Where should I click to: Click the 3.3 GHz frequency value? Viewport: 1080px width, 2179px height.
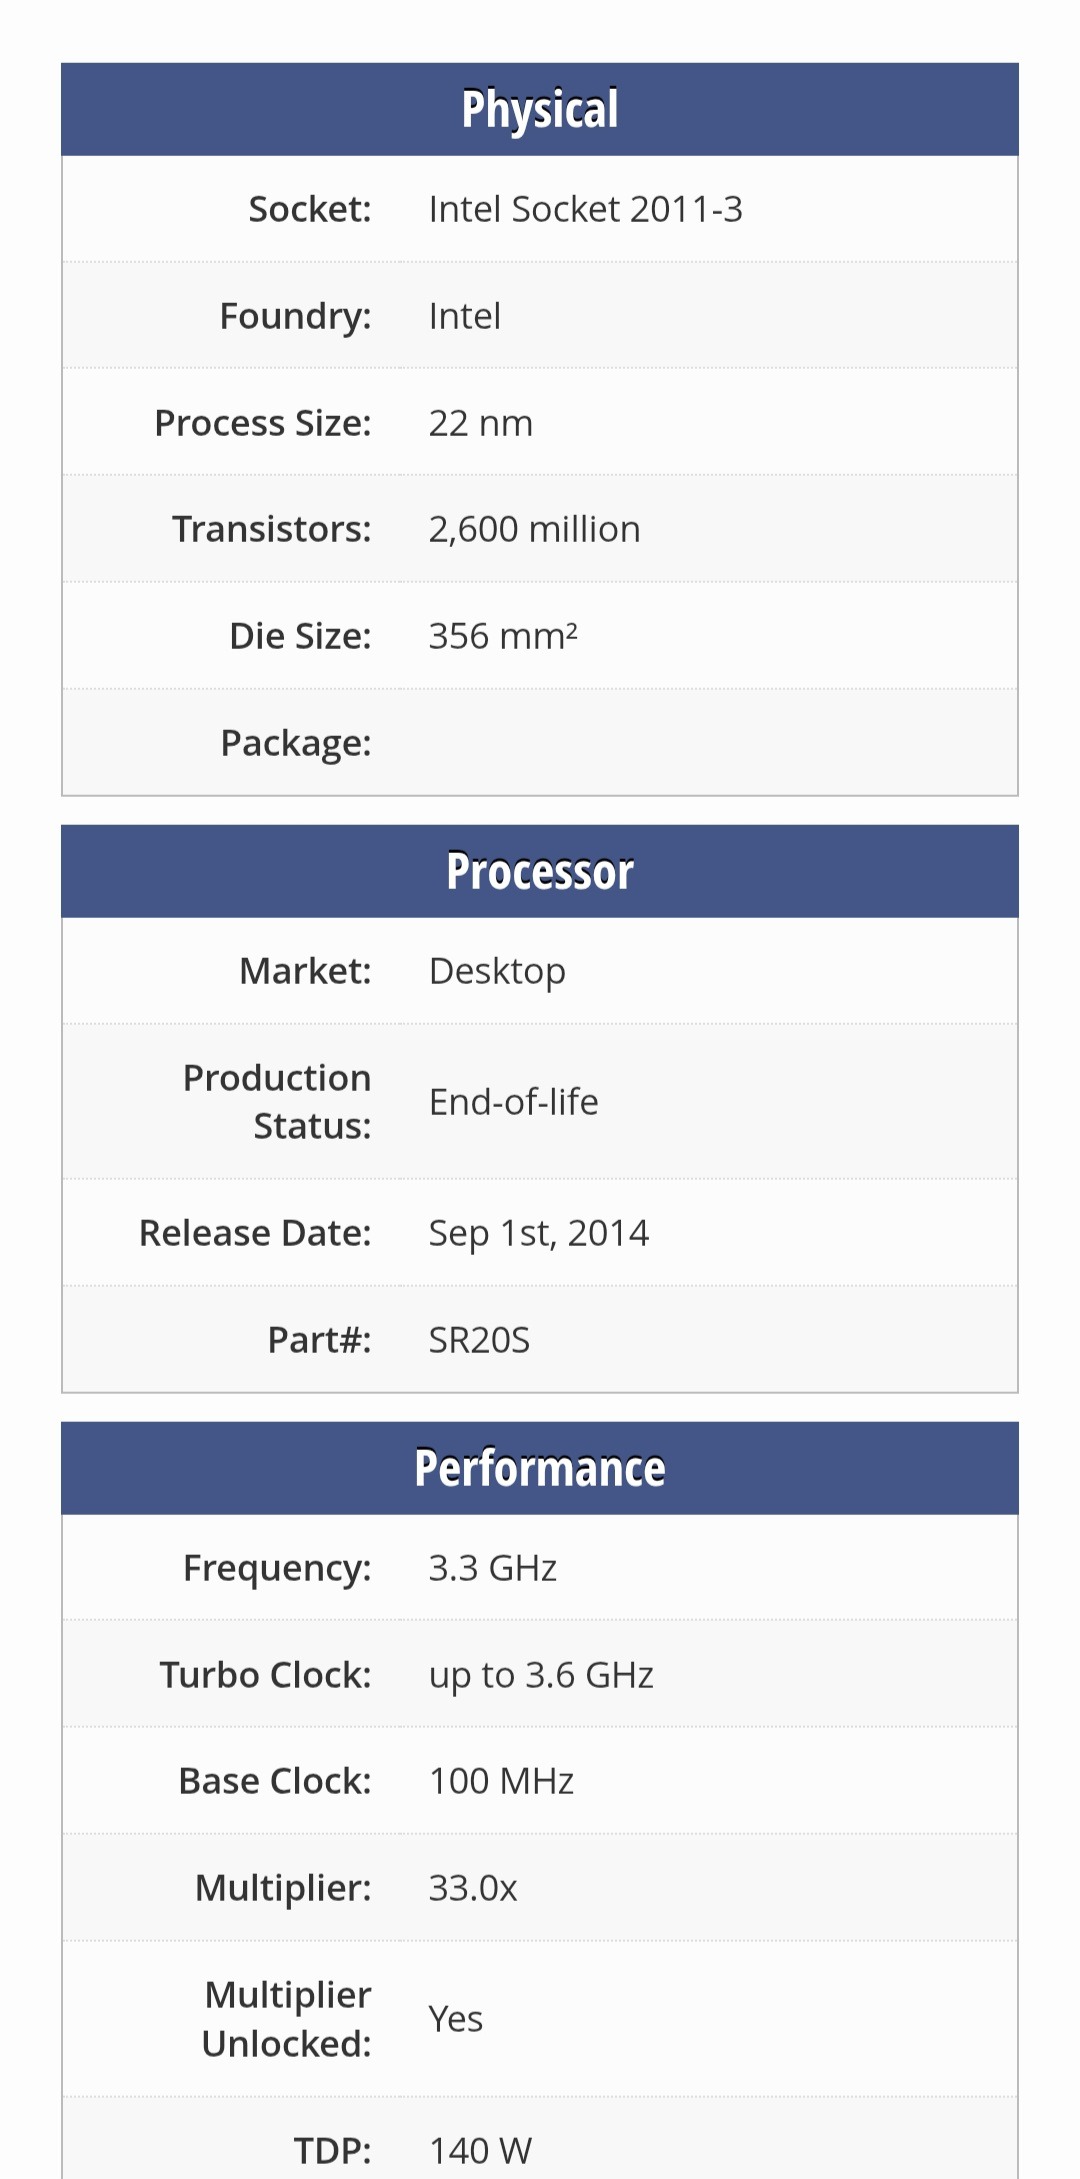tap(492, 1568)
